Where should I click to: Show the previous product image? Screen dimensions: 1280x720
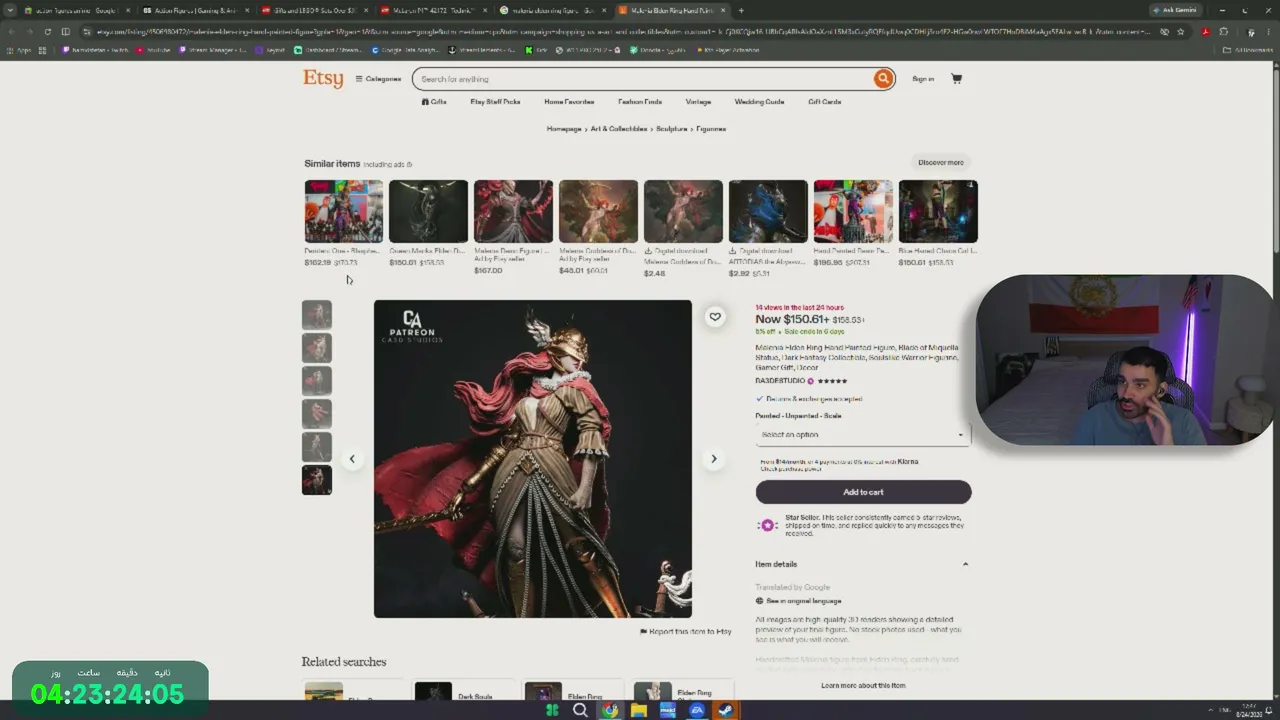click(x=352, y=459)
